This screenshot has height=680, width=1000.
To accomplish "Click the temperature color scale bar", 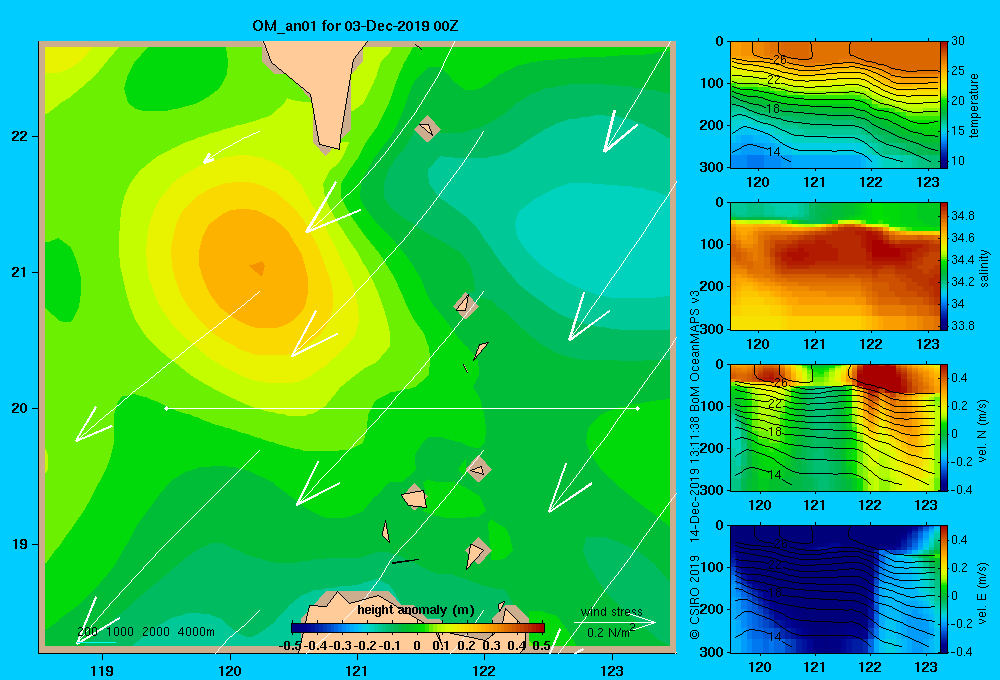I will click(944, 105).
